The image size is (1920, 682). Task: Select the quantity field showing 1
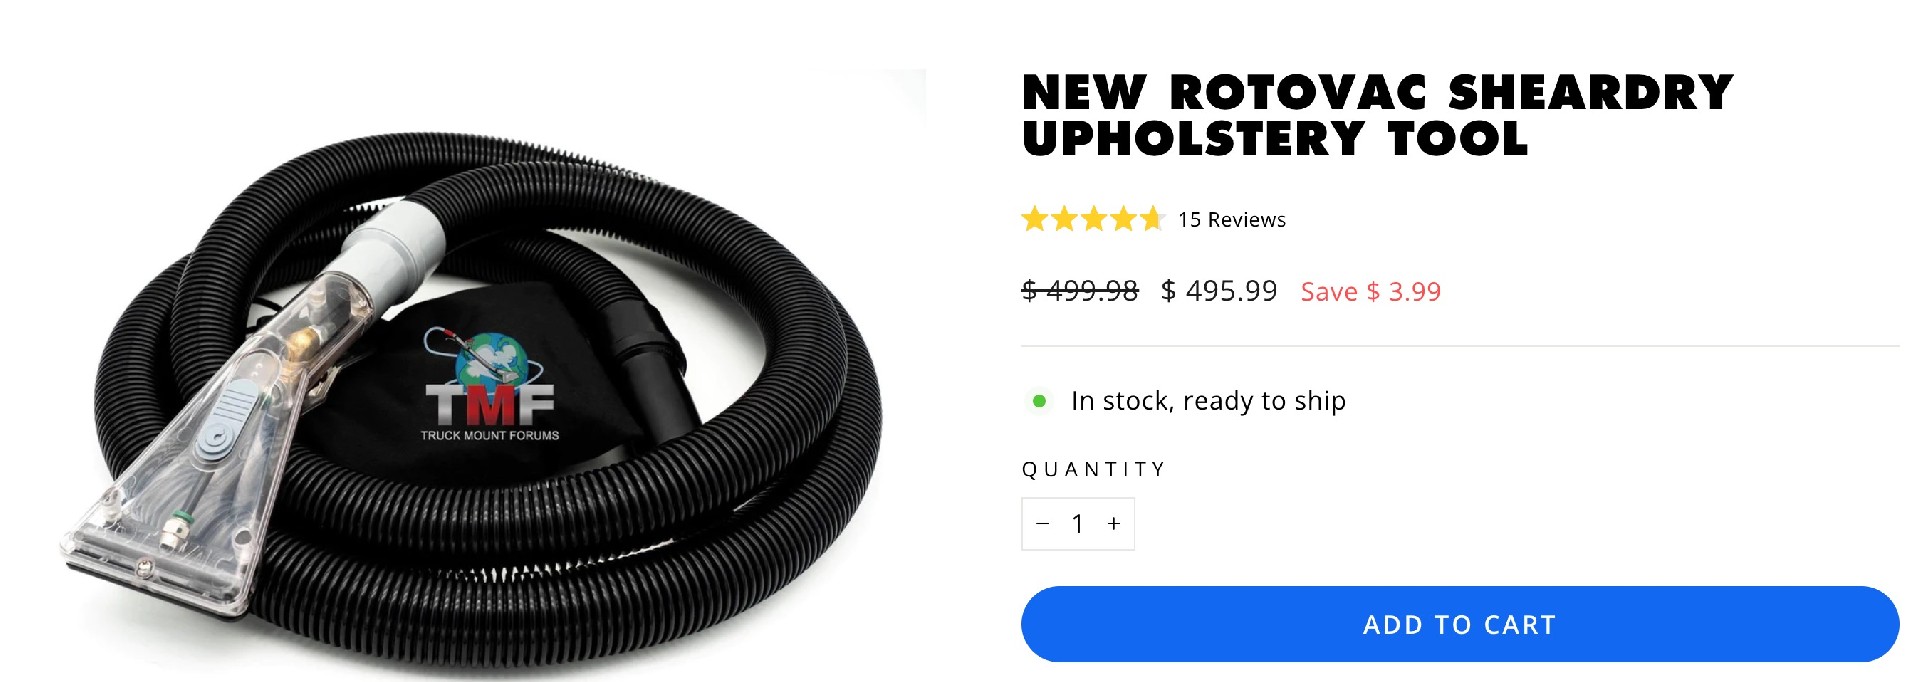click(1078, 524)
